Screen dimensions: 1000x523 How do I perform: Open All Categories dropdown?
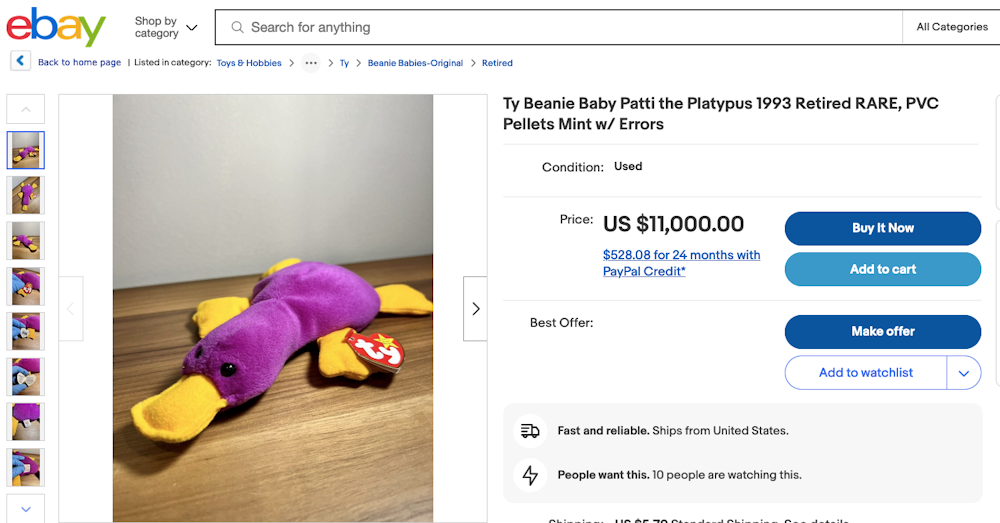click(951, 27)
